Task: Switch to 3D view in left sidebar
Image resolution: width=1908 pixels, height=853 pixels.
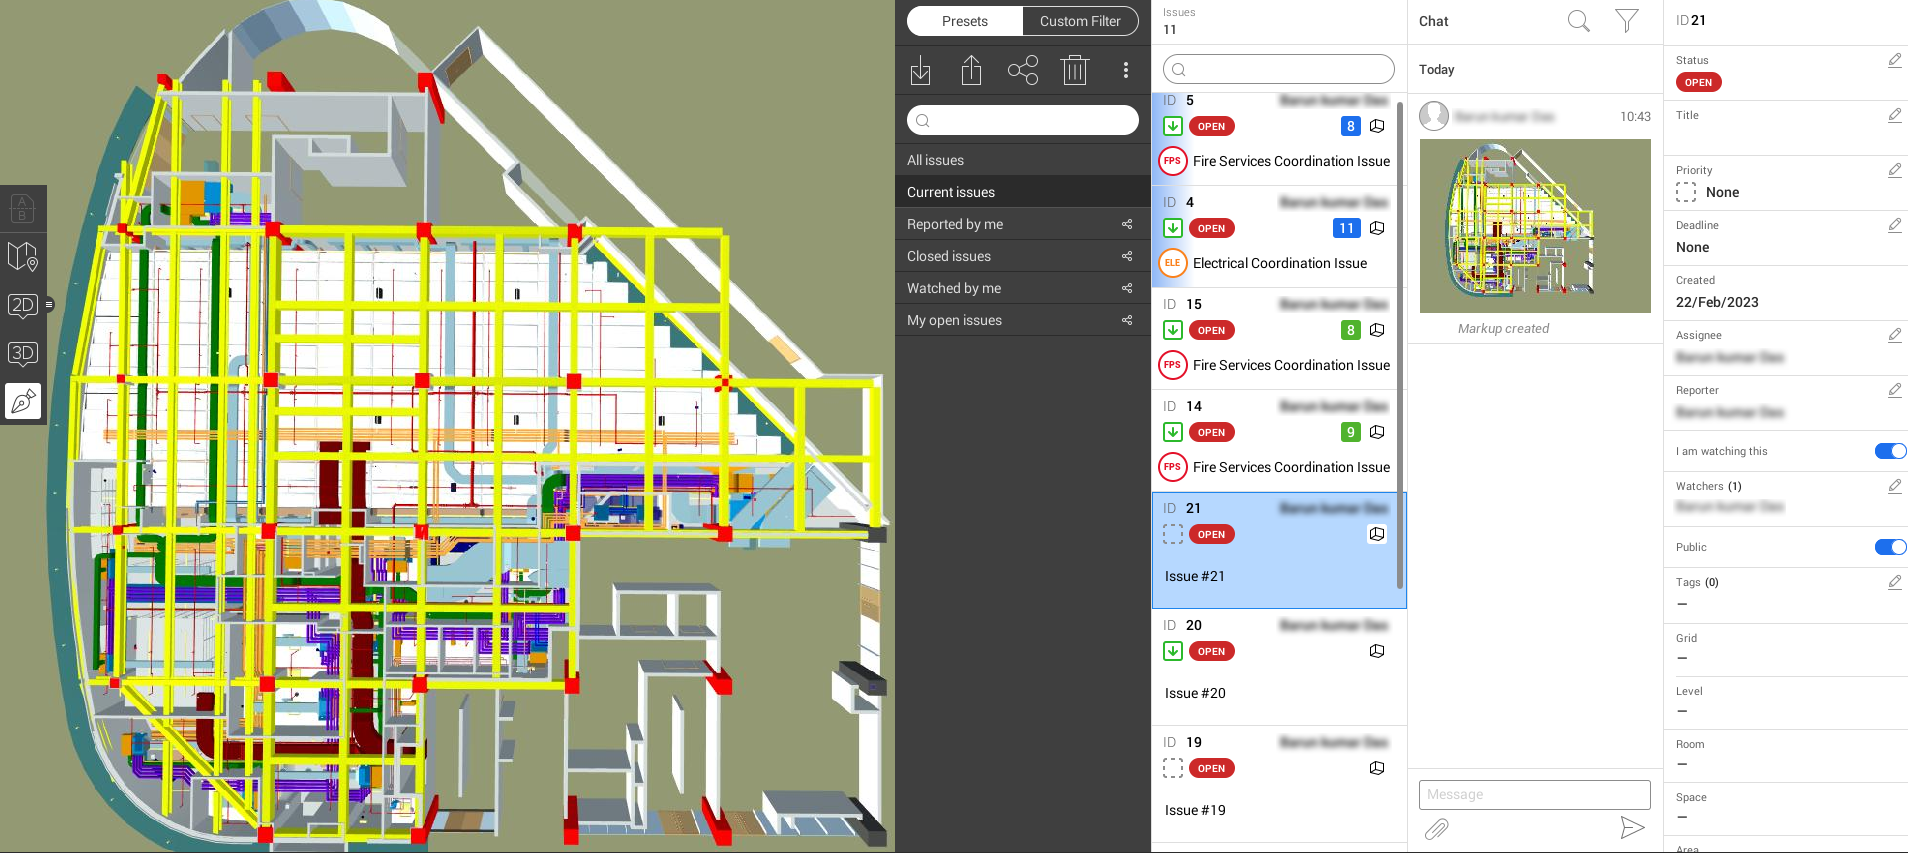Action: [x=23, y=353]
